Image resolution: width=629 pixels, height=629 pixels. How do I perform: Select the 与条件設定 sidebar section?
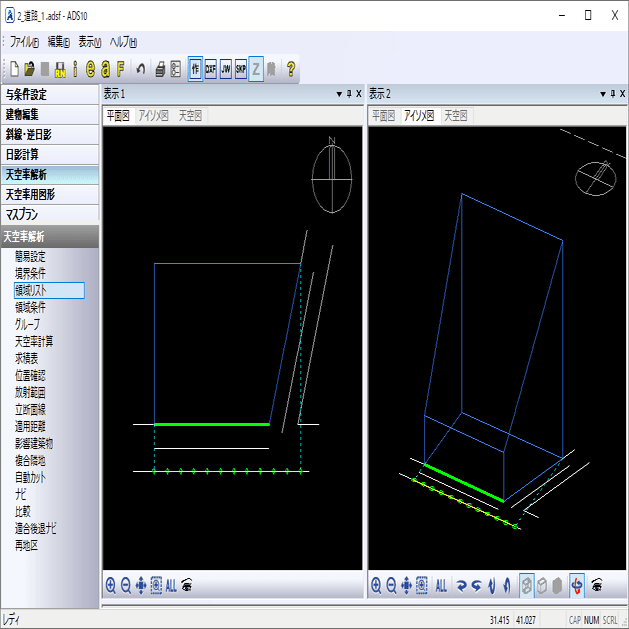pos(50,95)
